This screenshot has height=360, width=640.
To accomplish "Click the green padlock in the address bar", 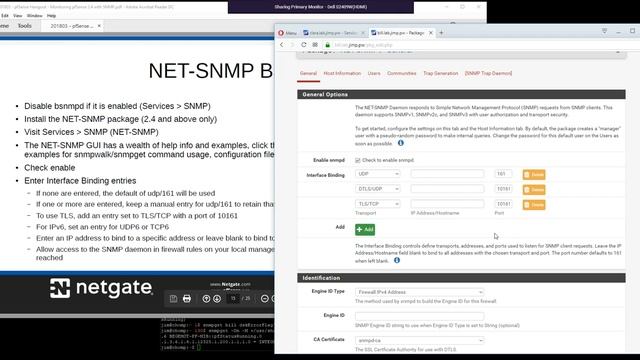I will click(x=327, y=45).
